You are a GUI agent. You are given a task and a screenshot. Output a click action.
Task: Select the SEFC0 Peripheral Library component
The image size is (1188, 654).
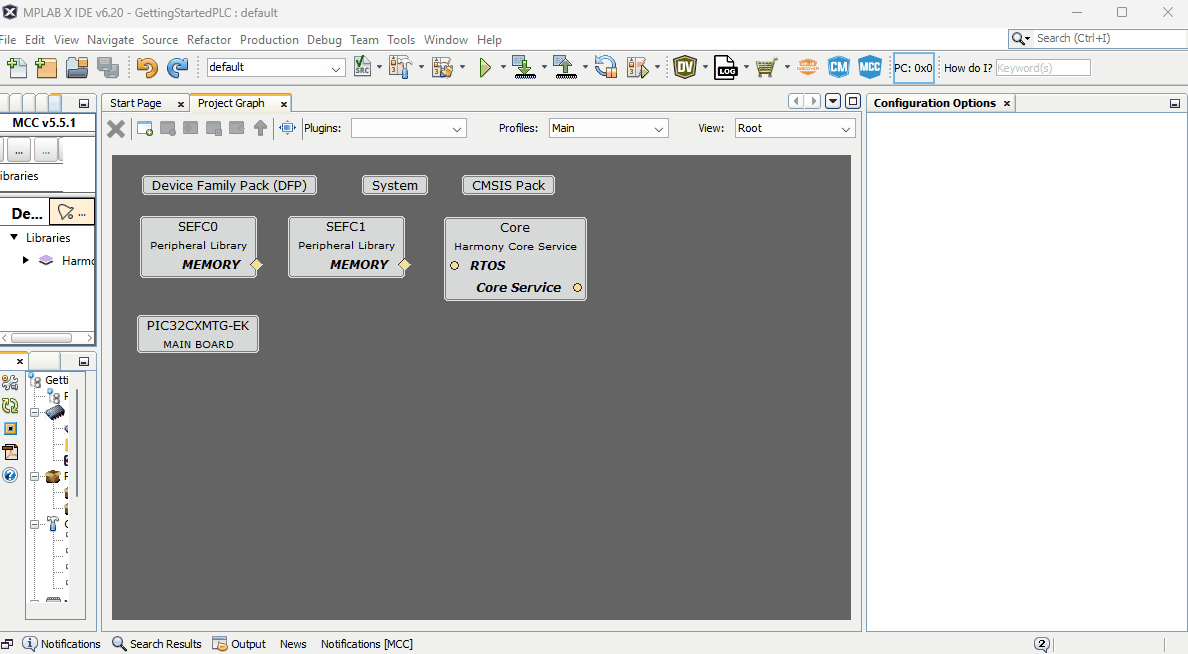tap(199, 246)
